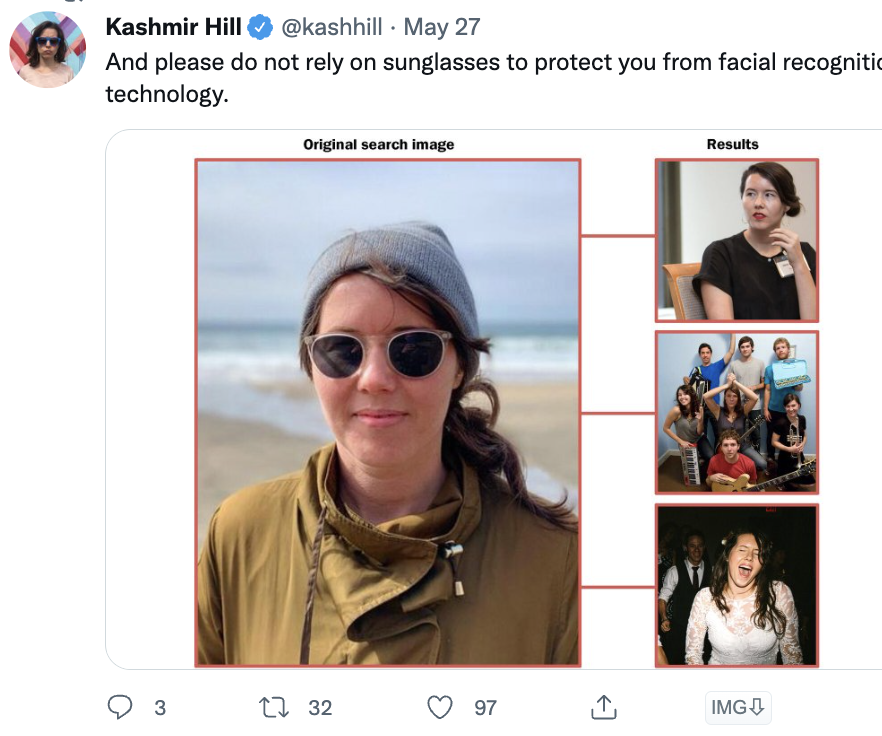This screenshot has width=882, height=736.
Task: Click the blue verified badge
Action: [261, 27]
